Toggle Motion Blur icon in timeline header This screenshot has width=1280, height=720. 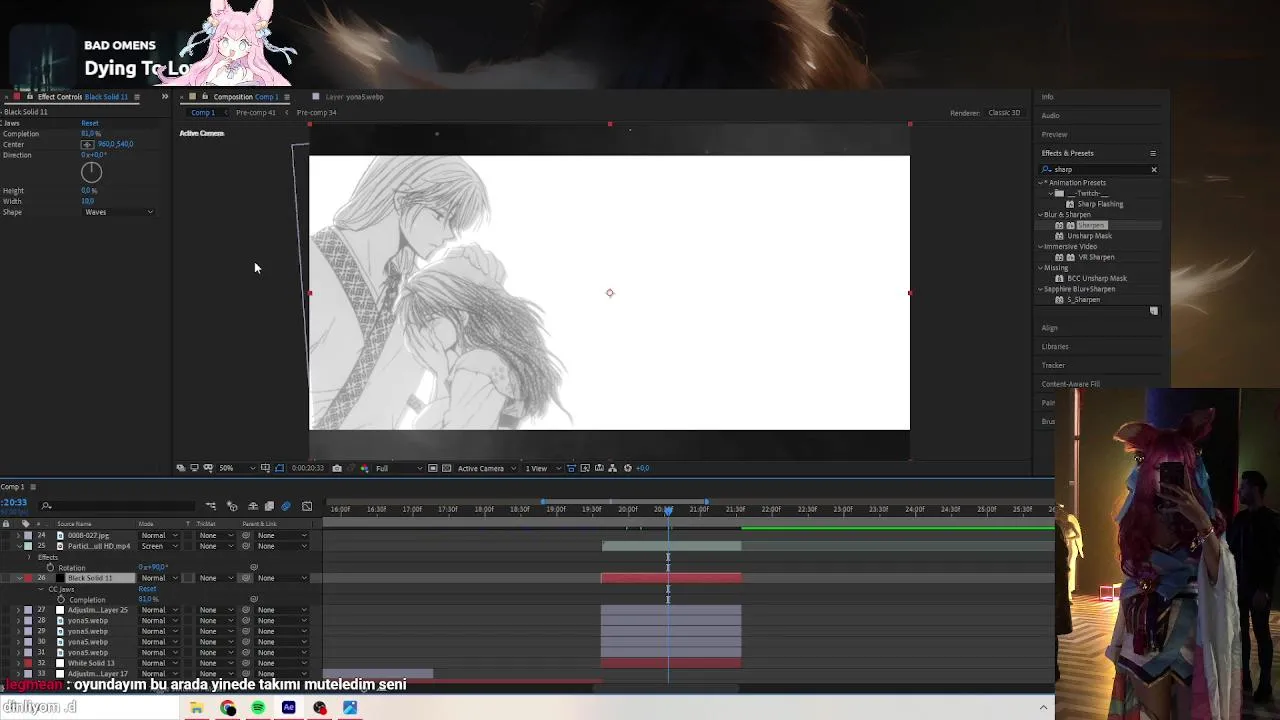coord(286,506)
